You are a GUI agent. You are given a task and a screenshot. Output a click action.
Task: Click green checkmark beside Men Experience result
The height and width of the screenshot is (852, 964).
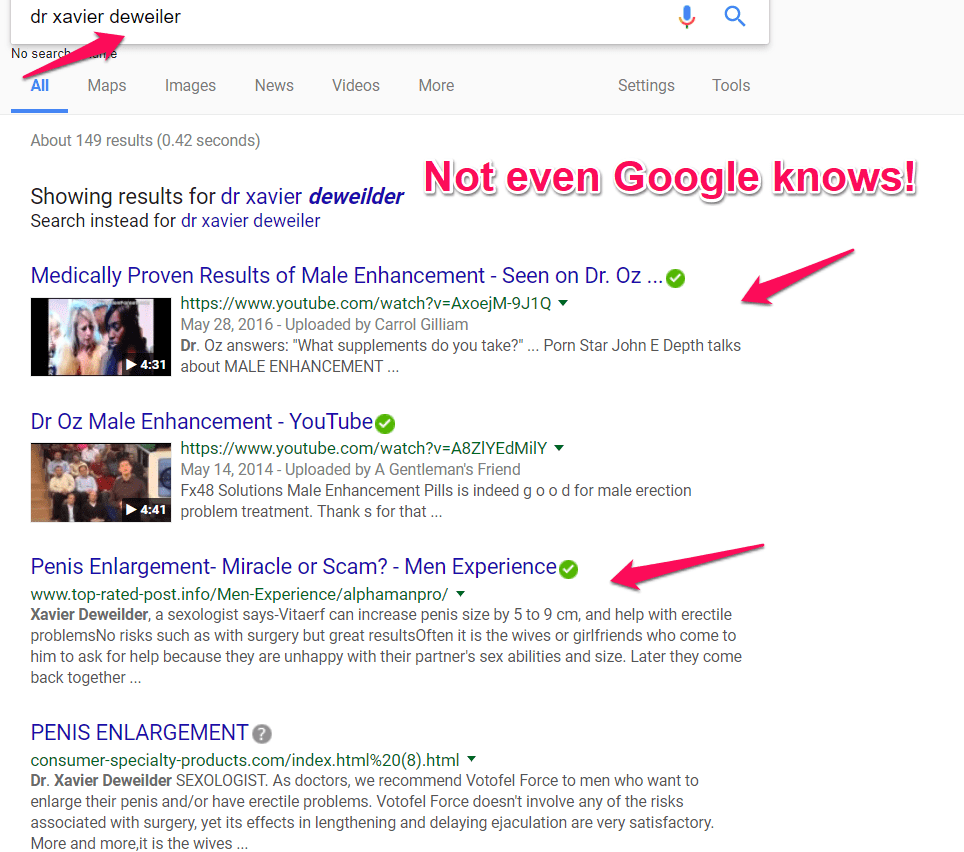(x=568, y=569)
